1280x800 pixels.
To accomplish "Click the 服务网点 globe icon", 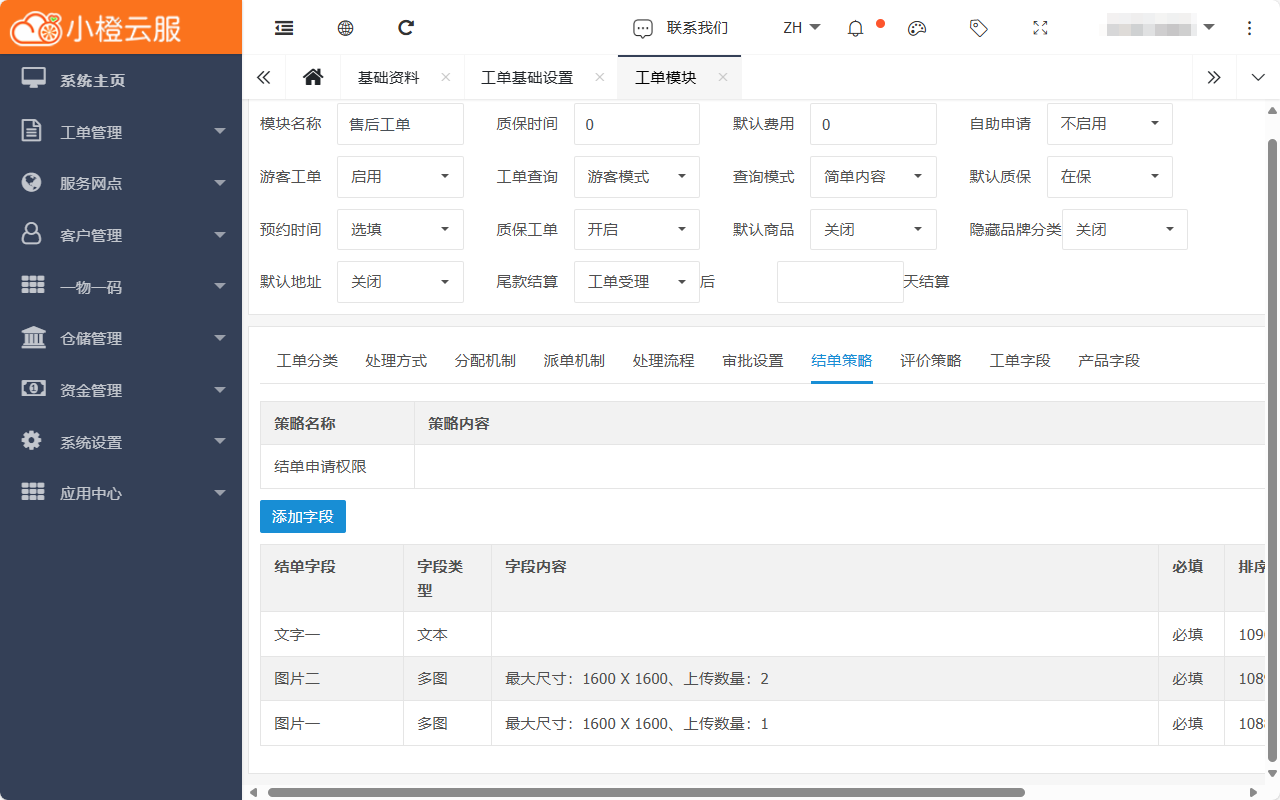I will (x=33, y=182).
